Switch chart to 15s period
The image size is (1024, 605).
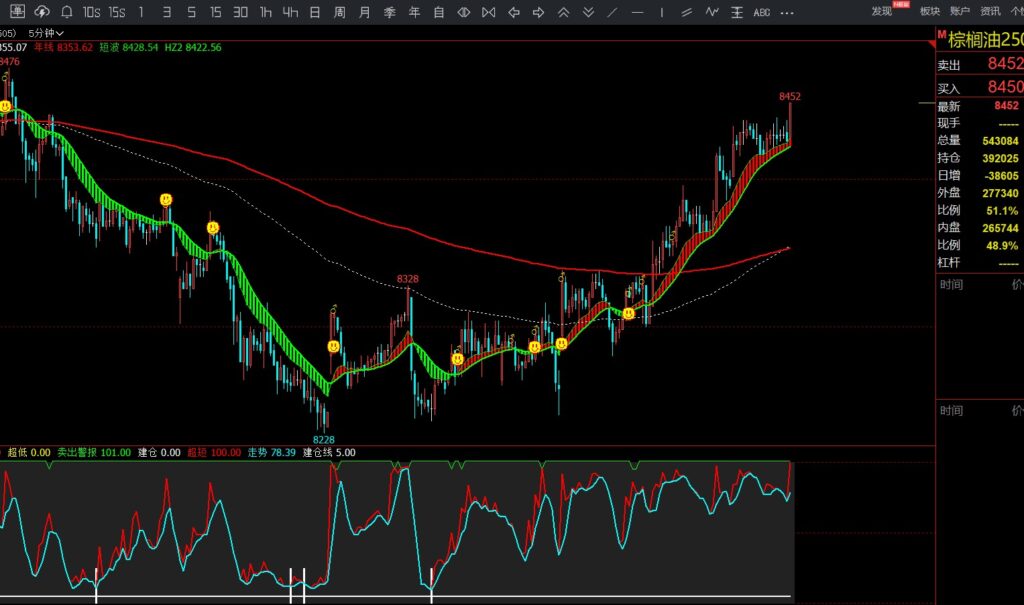117,12
